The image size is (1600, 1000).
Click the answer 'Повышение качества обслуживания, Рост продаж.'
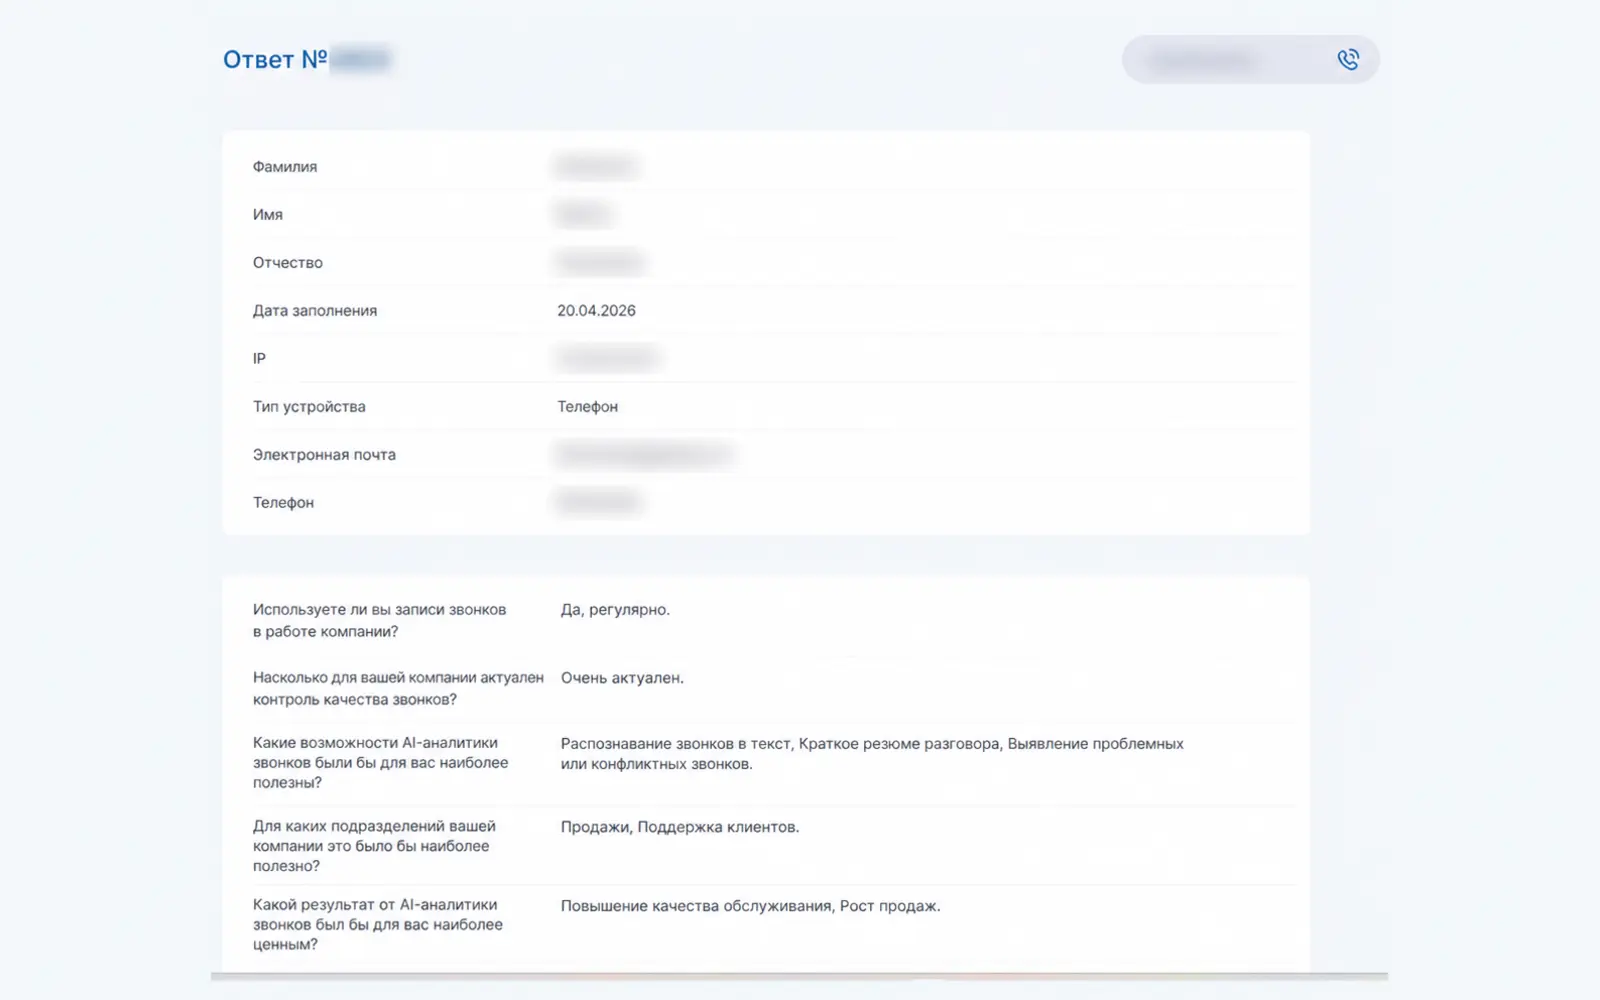[750, 906]
